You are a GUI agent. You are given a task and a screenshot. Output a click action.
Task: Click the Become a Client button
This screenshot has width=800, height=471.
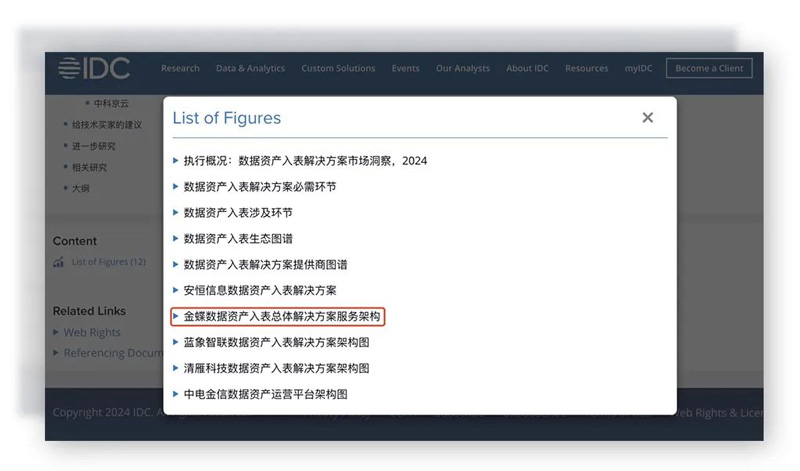(708, 69)
